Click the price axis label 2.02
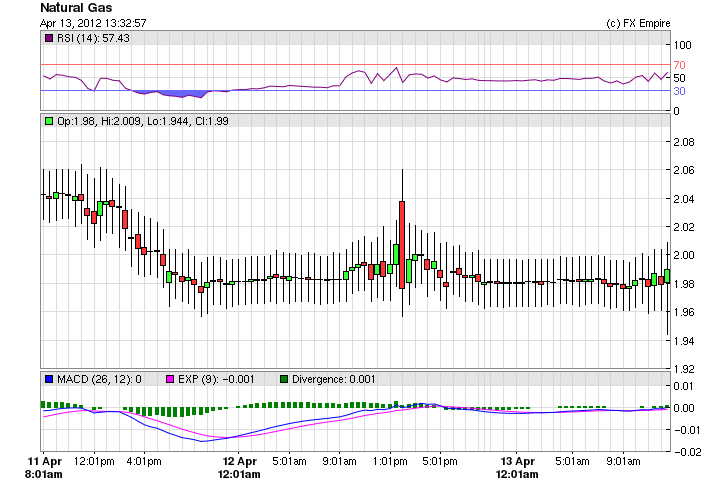The image size is (710, 487). pos(684,227)
